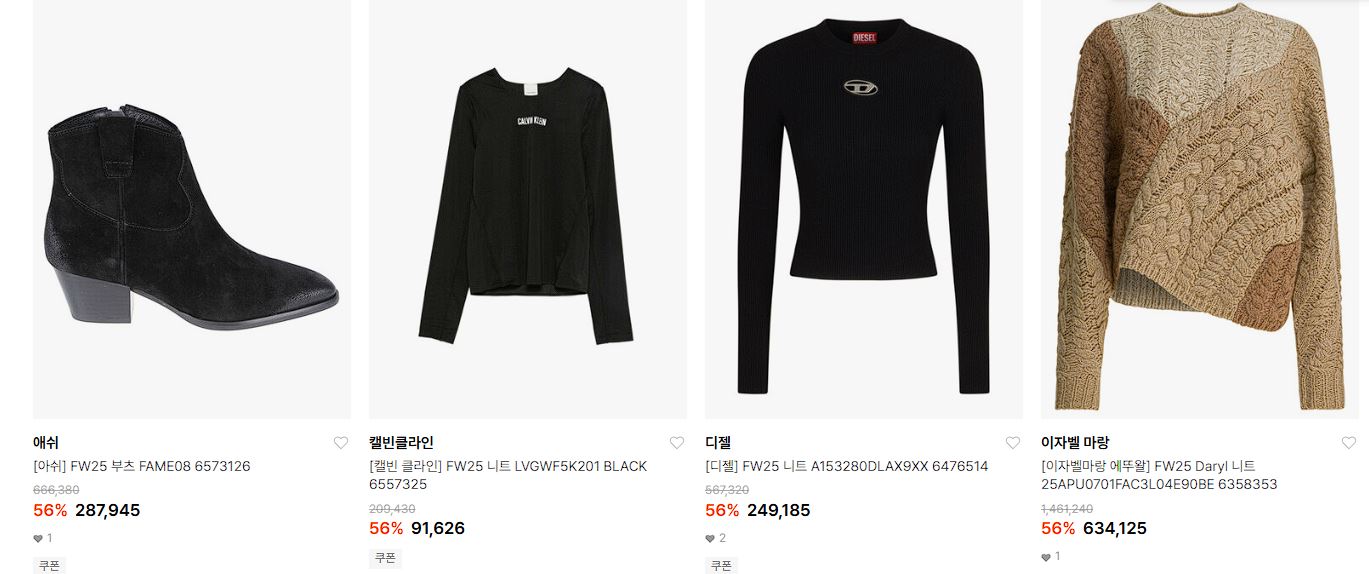The image size is (1369, 574).
Task: Toggle heart icon for Isabel Marant knit
Action: coord(1349,443)
